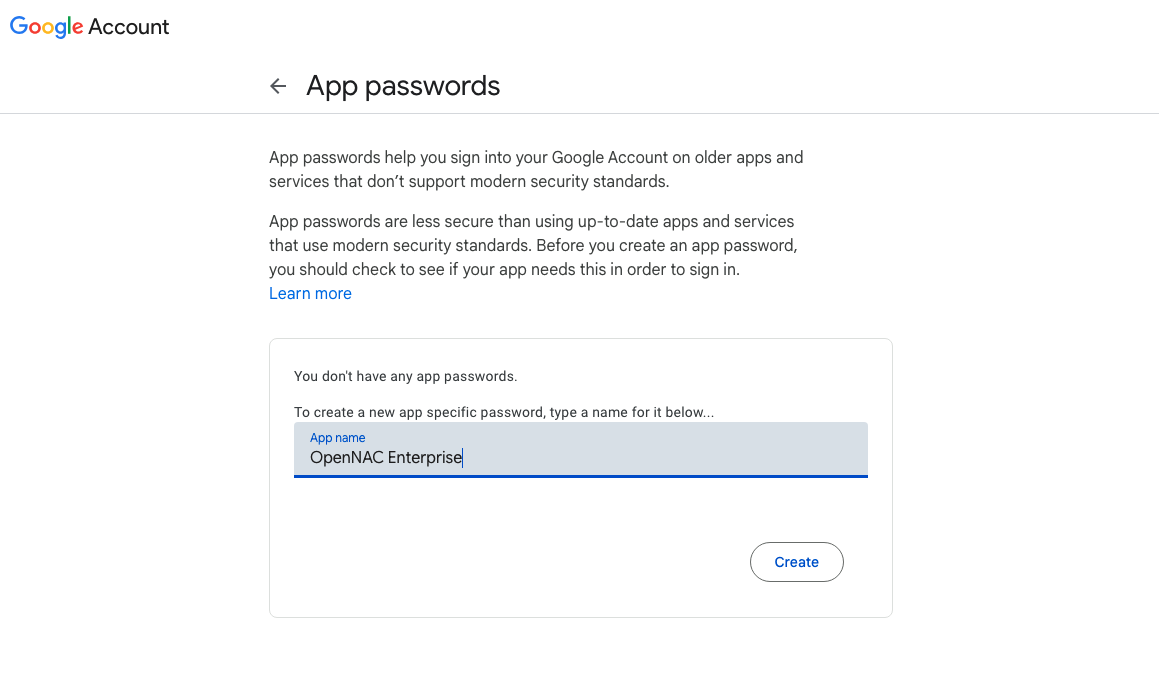Focus the App name input field
Screen dimensions: 1159x680
[580, 449]
